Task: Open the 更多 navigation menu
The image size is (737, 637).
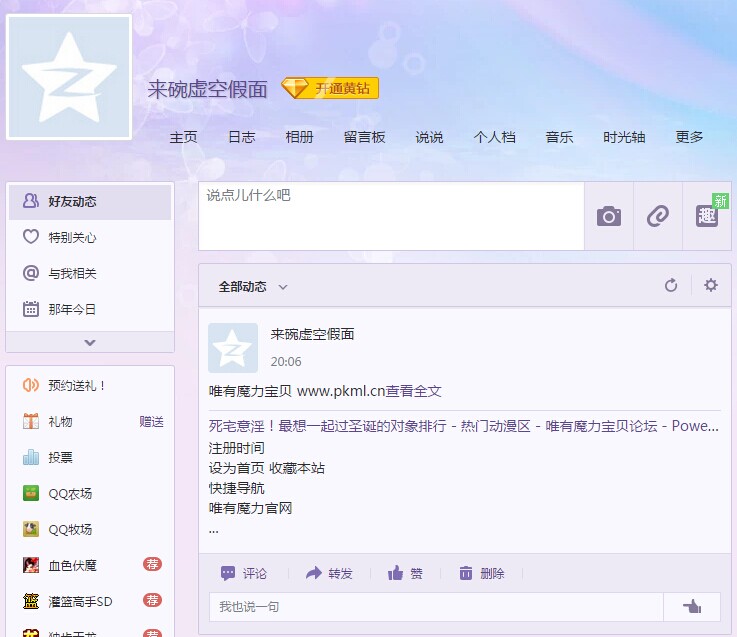Action: 689,138
